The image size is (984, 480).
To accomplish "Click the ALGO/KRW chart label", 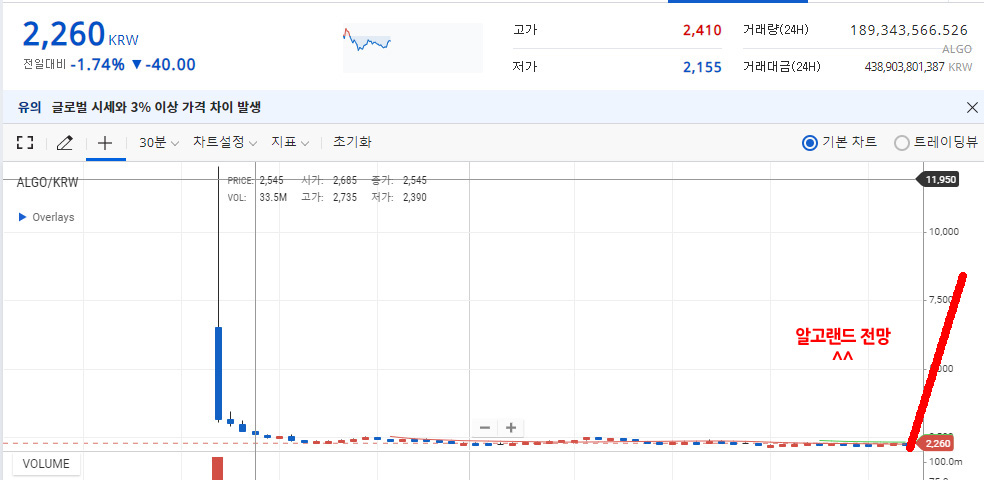I will (48, 183).
